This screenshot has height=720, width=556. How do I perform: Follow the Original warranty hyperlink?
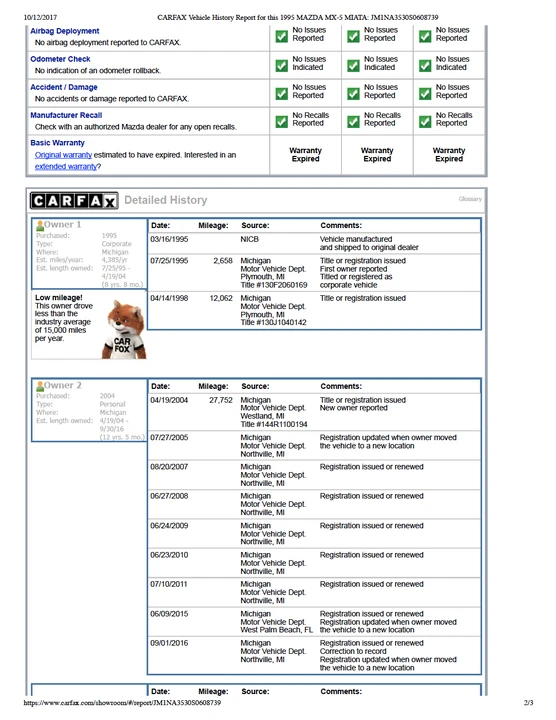[63, 155]
